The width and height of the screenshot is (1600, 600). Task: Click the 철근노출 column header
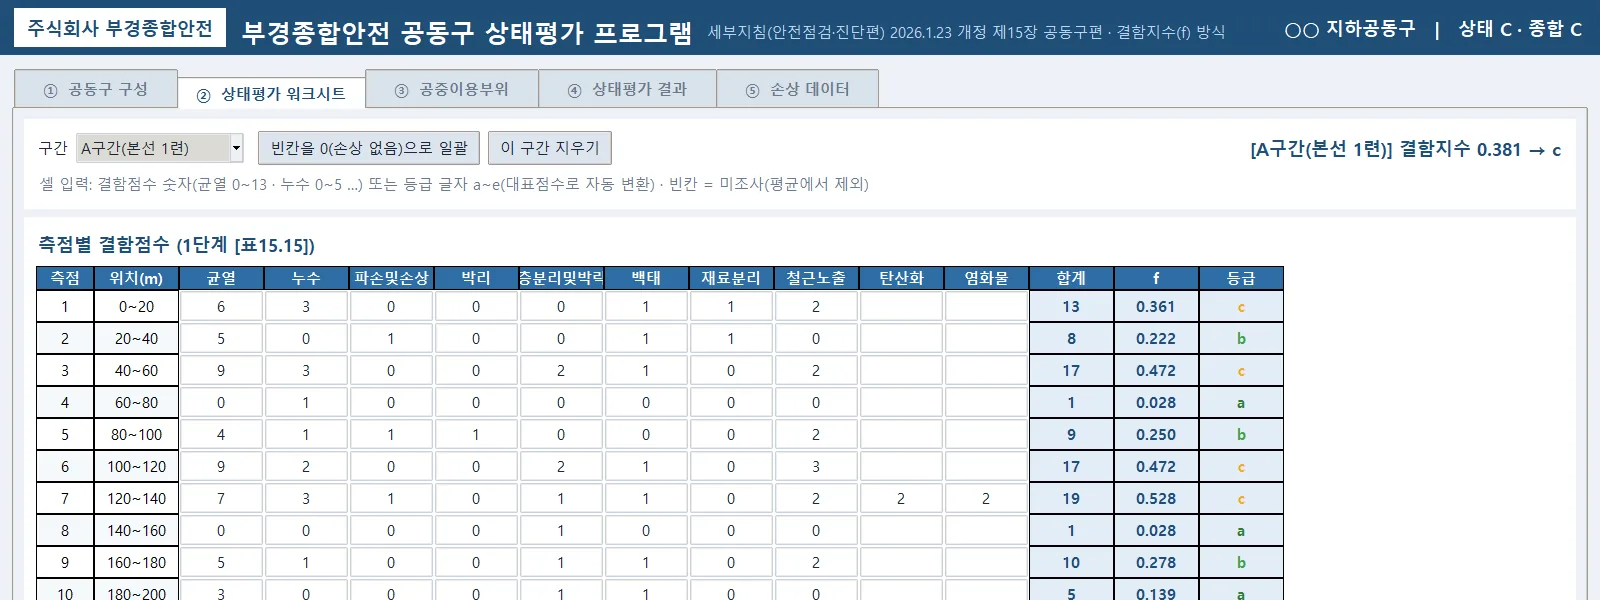coord(816,278)
